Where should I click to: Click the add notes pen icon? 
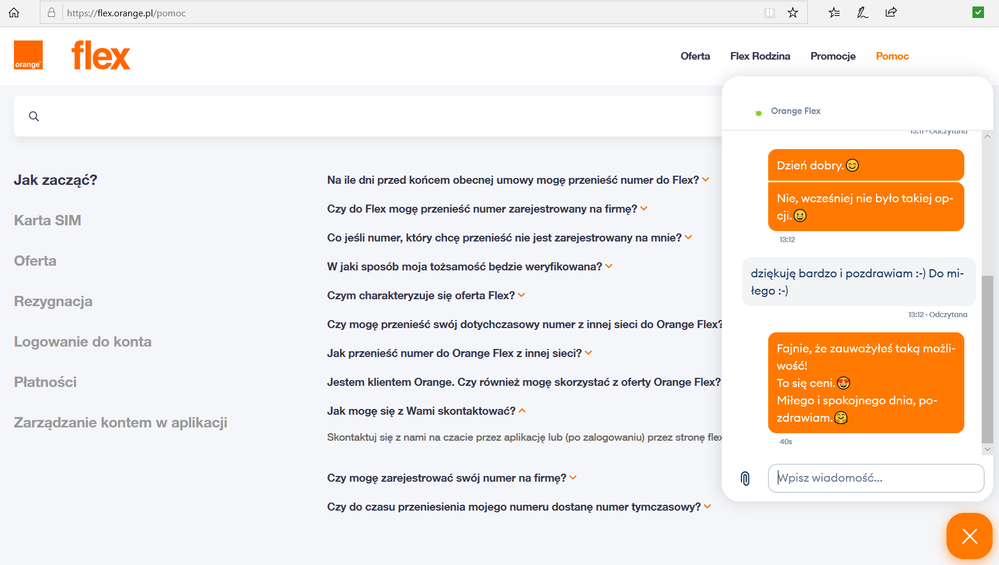[x=862, y=13]
